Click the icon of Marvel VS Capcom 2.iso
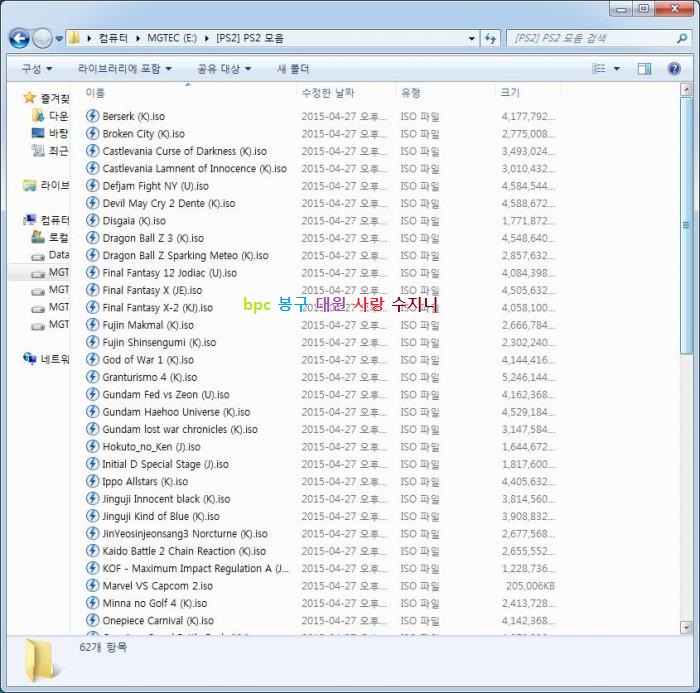This screenshot has height=693, width=700. tap(92, 586)
